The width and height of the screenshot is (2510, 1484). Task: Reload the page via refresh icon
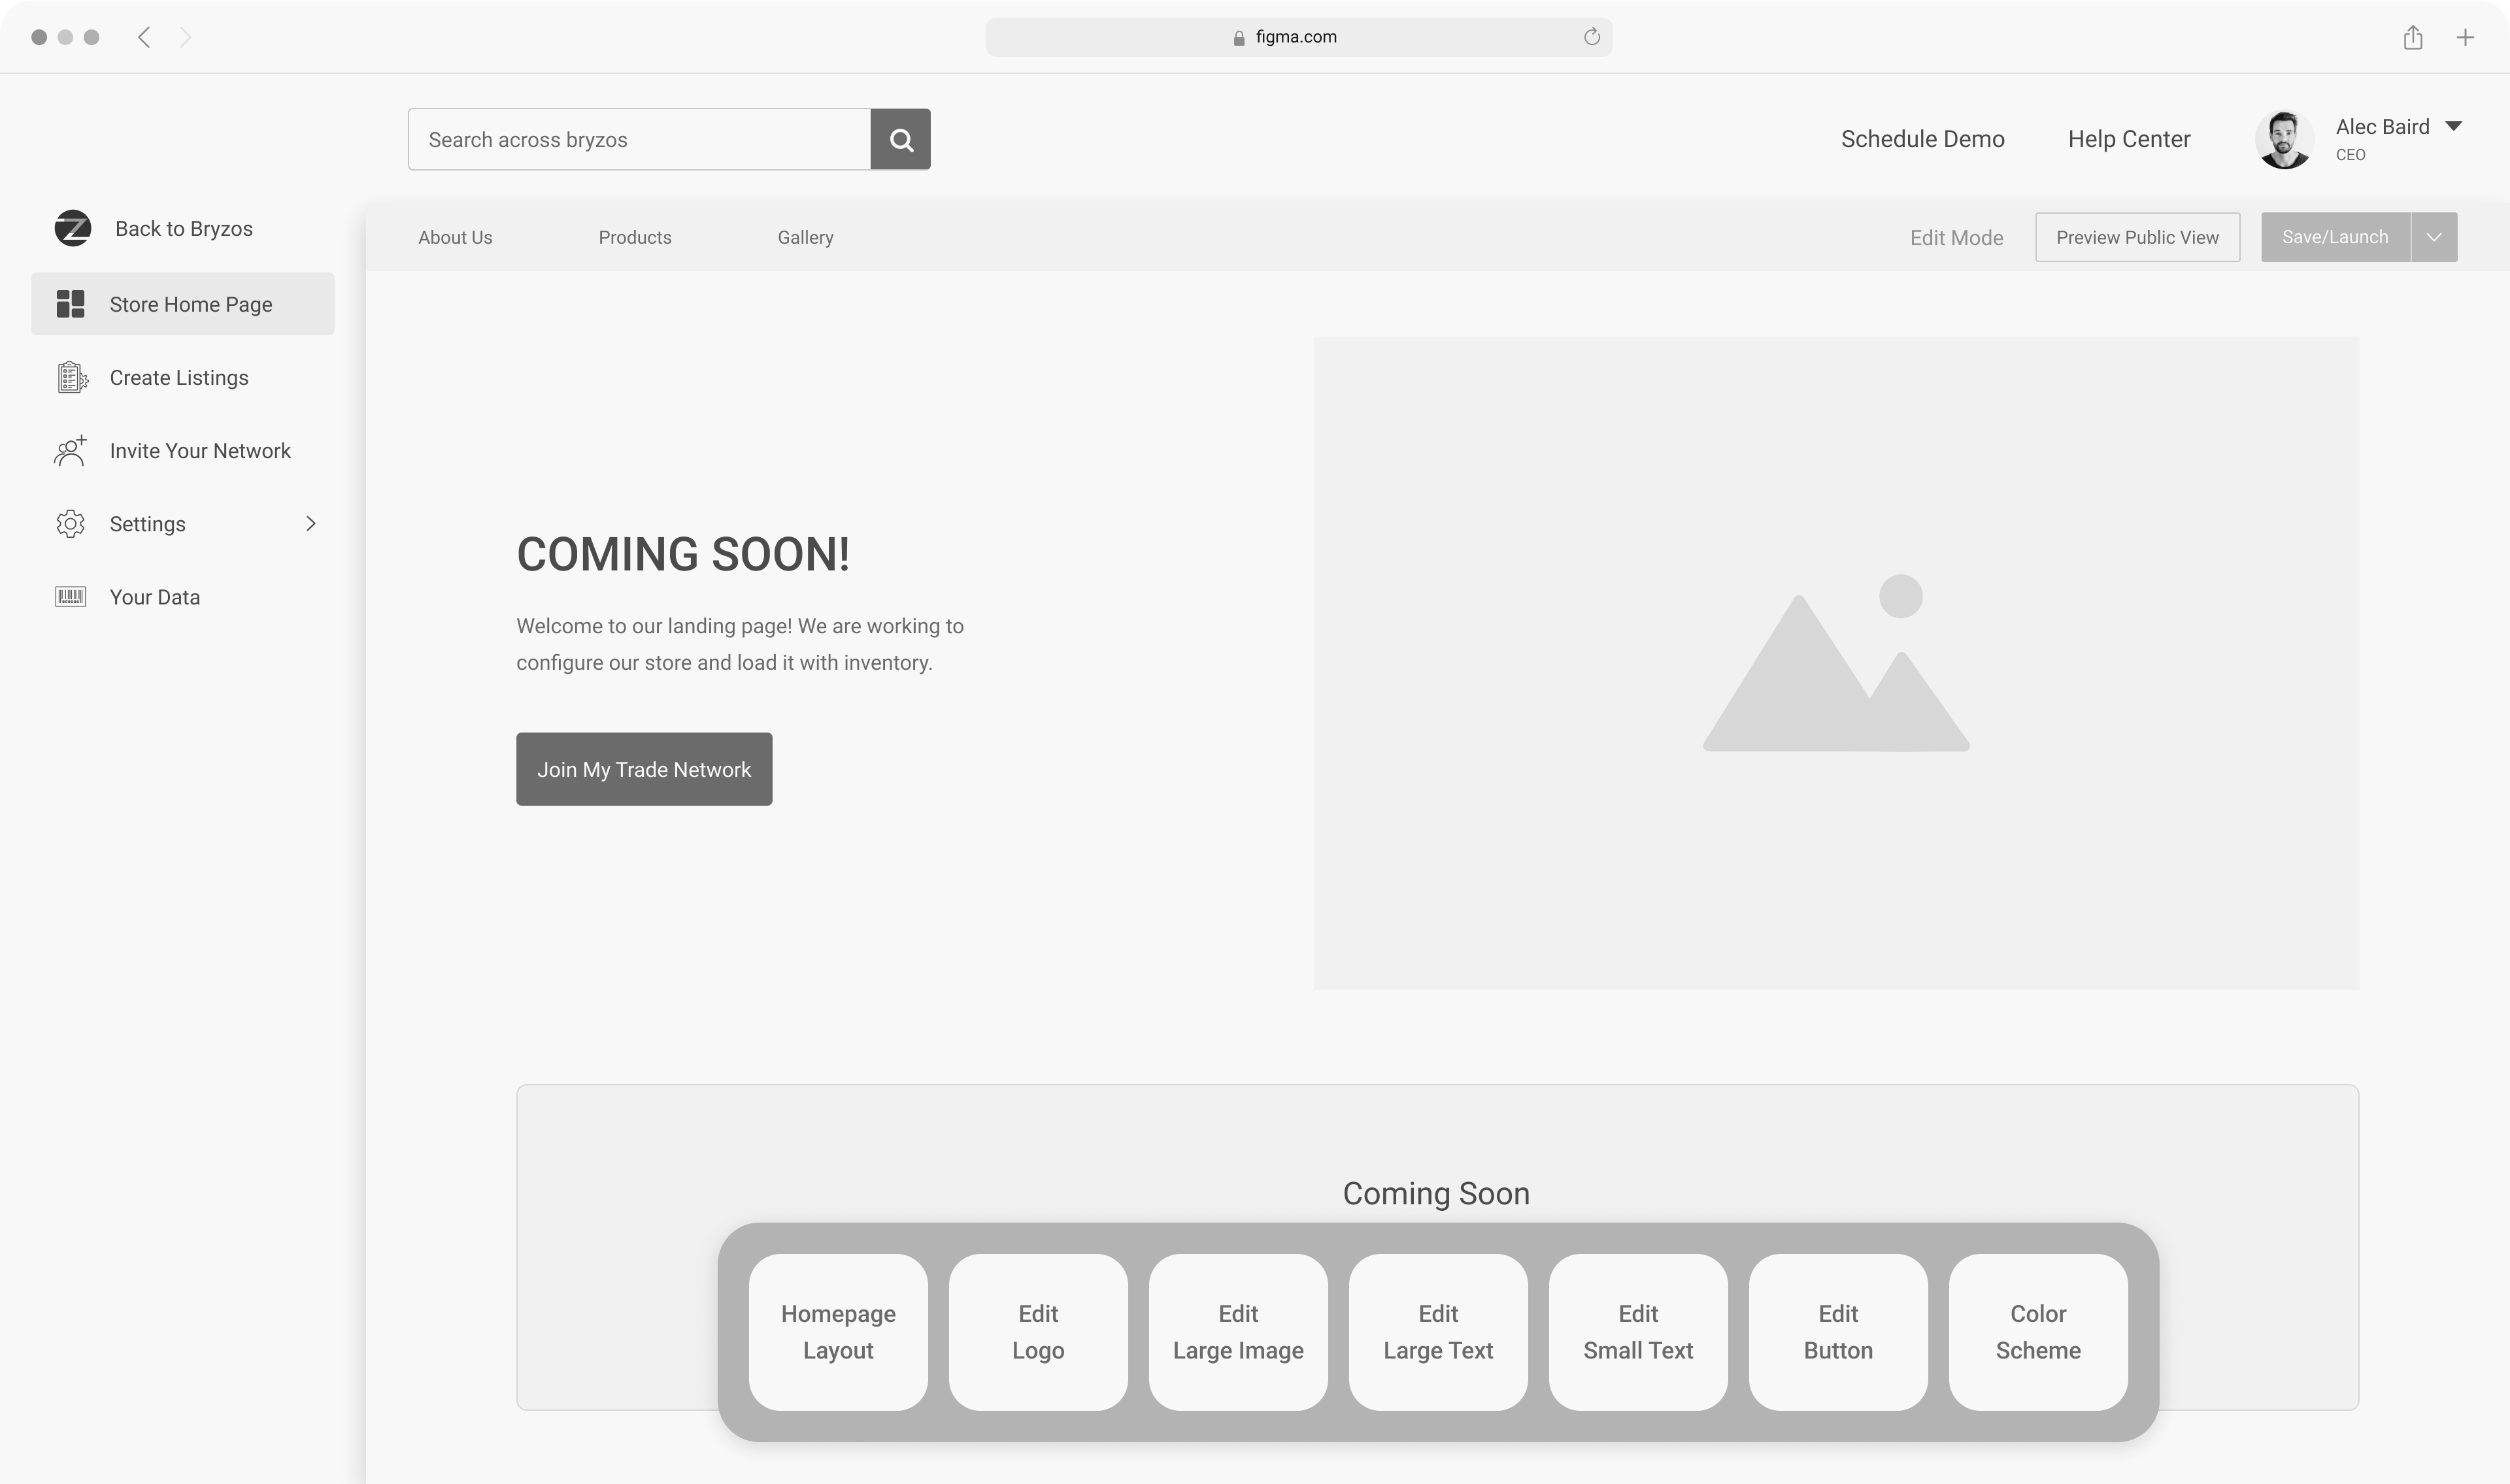click(1591, 37)
